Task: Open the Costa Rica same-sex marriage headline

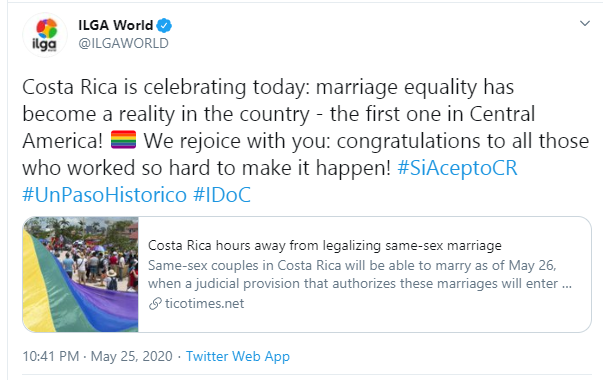Action: (x=325, y=245)
